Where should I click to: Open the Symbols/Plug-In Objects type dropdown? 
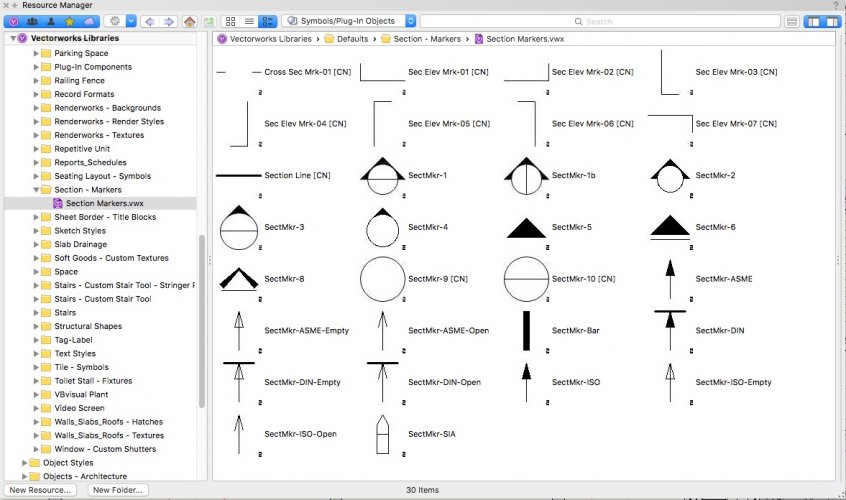tap(350, 21)
